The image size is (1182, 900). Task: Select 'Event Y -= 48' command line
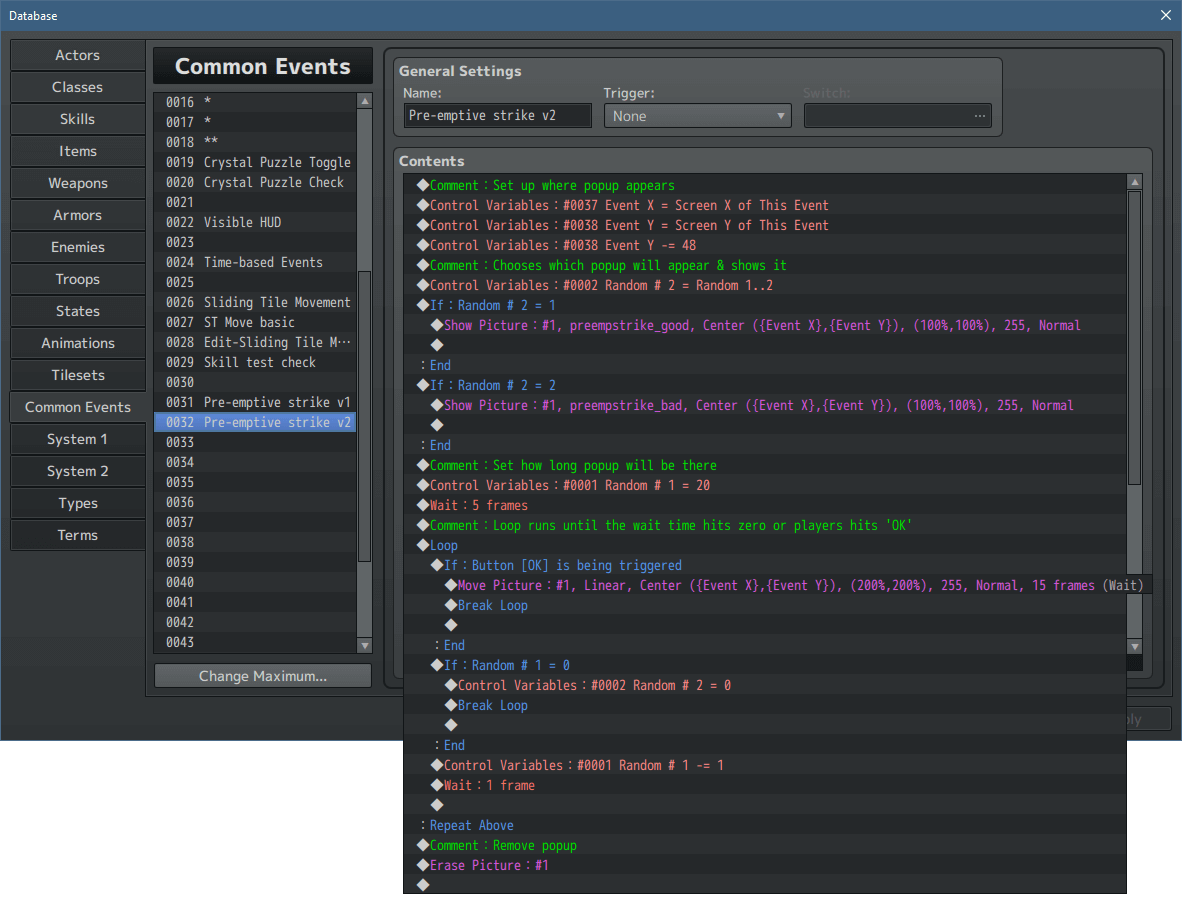coord(765,245)
